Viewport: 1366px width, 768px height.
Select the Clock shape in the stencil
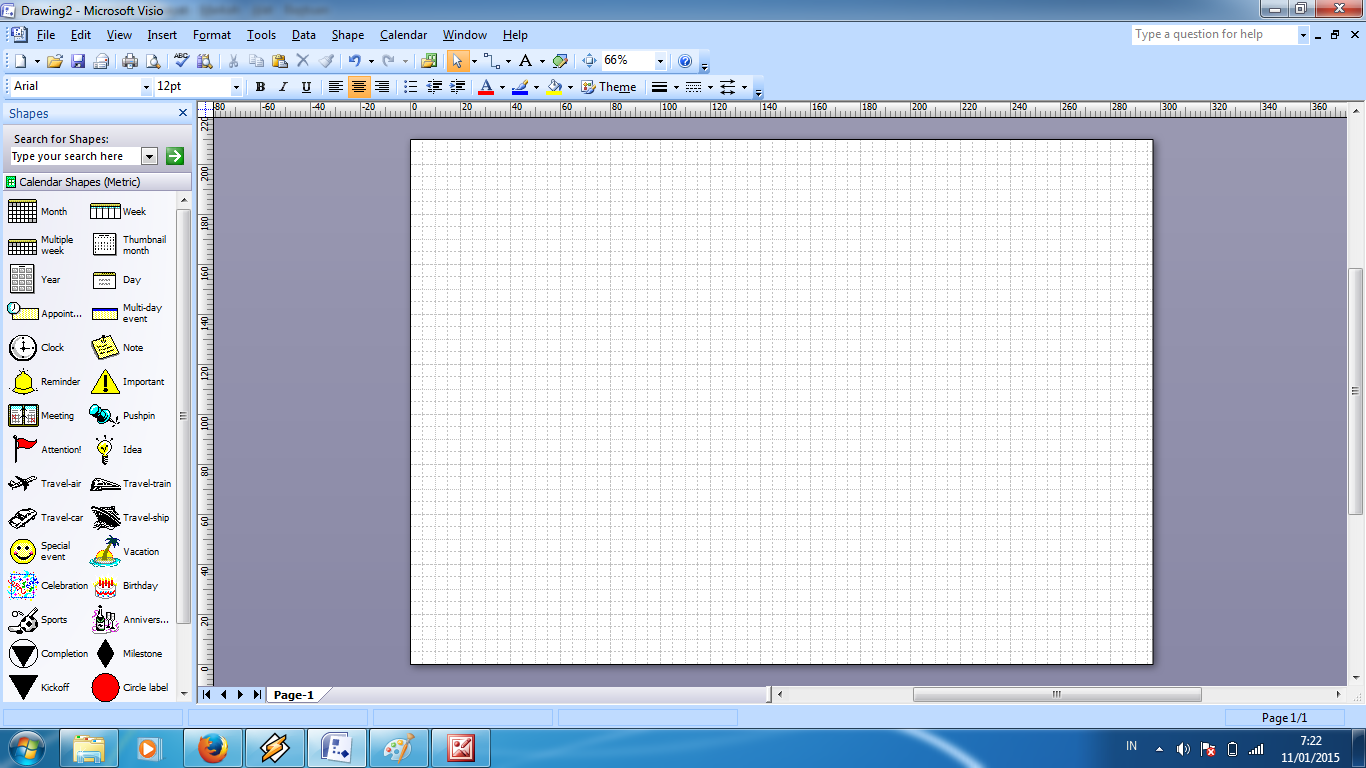point(22,347)
